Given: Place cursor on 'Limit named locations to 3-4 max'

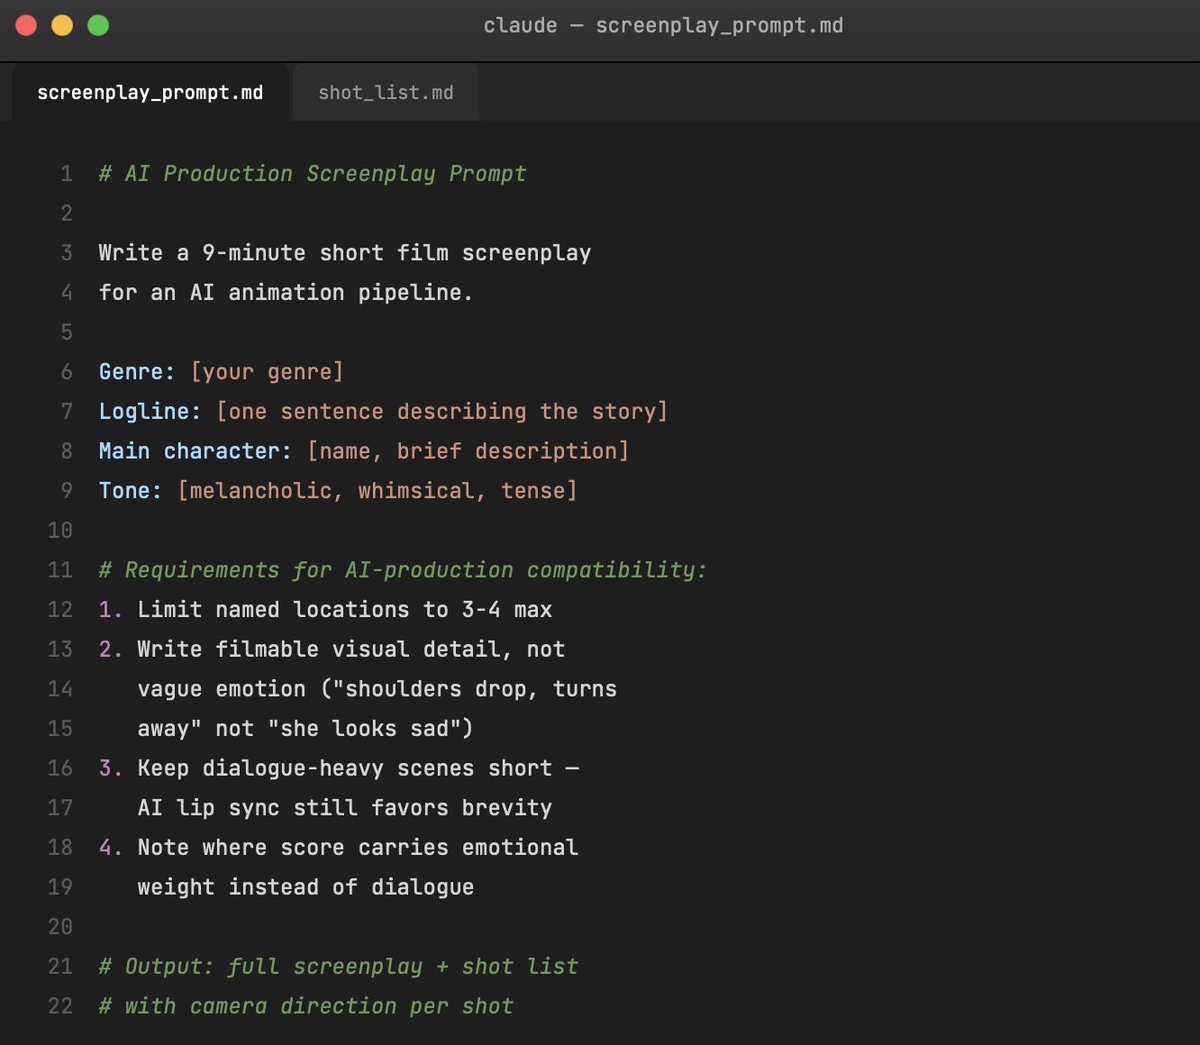Looking at the screenshot, I should coord(345,610).
